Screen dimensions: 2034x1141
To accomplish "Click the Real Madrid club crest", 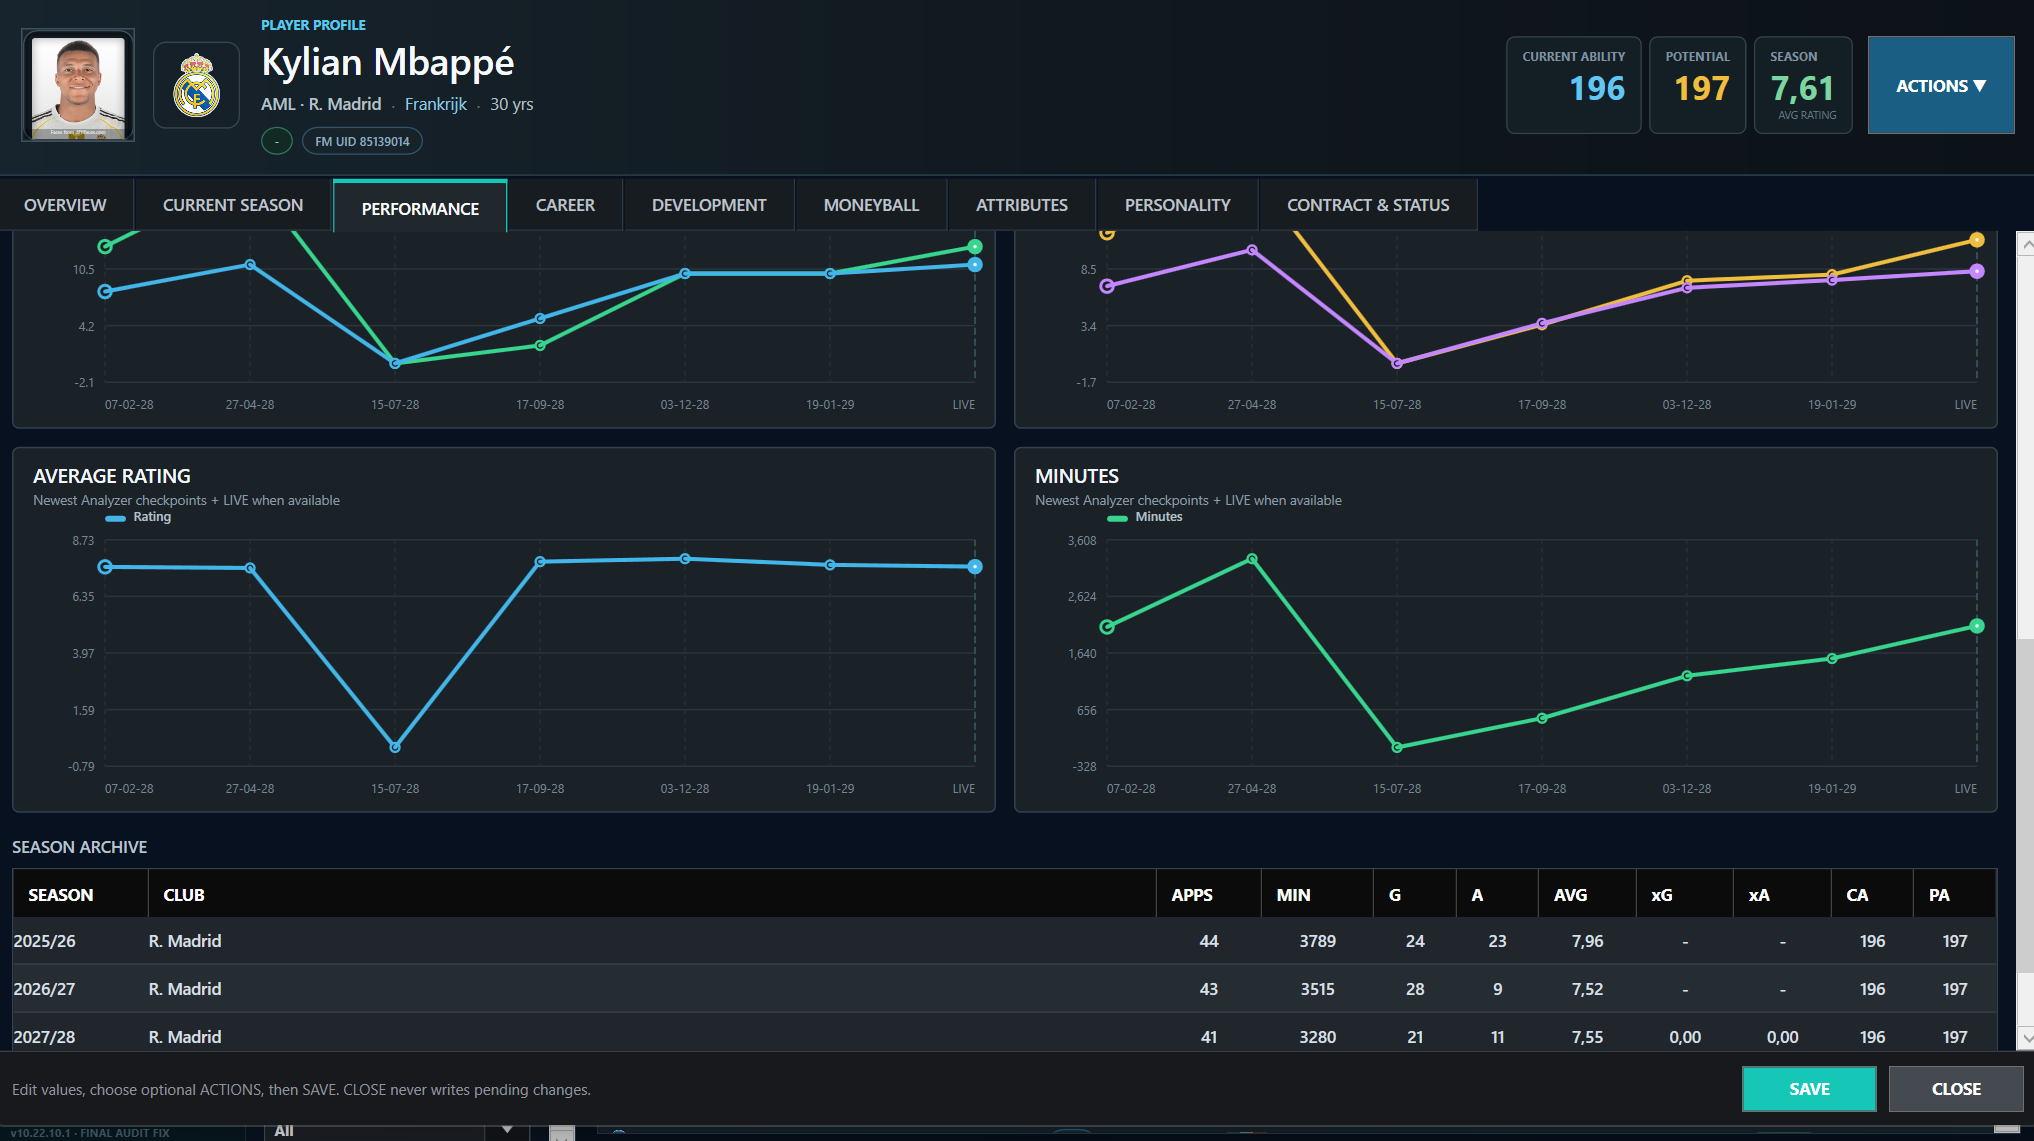I will 196,86.
